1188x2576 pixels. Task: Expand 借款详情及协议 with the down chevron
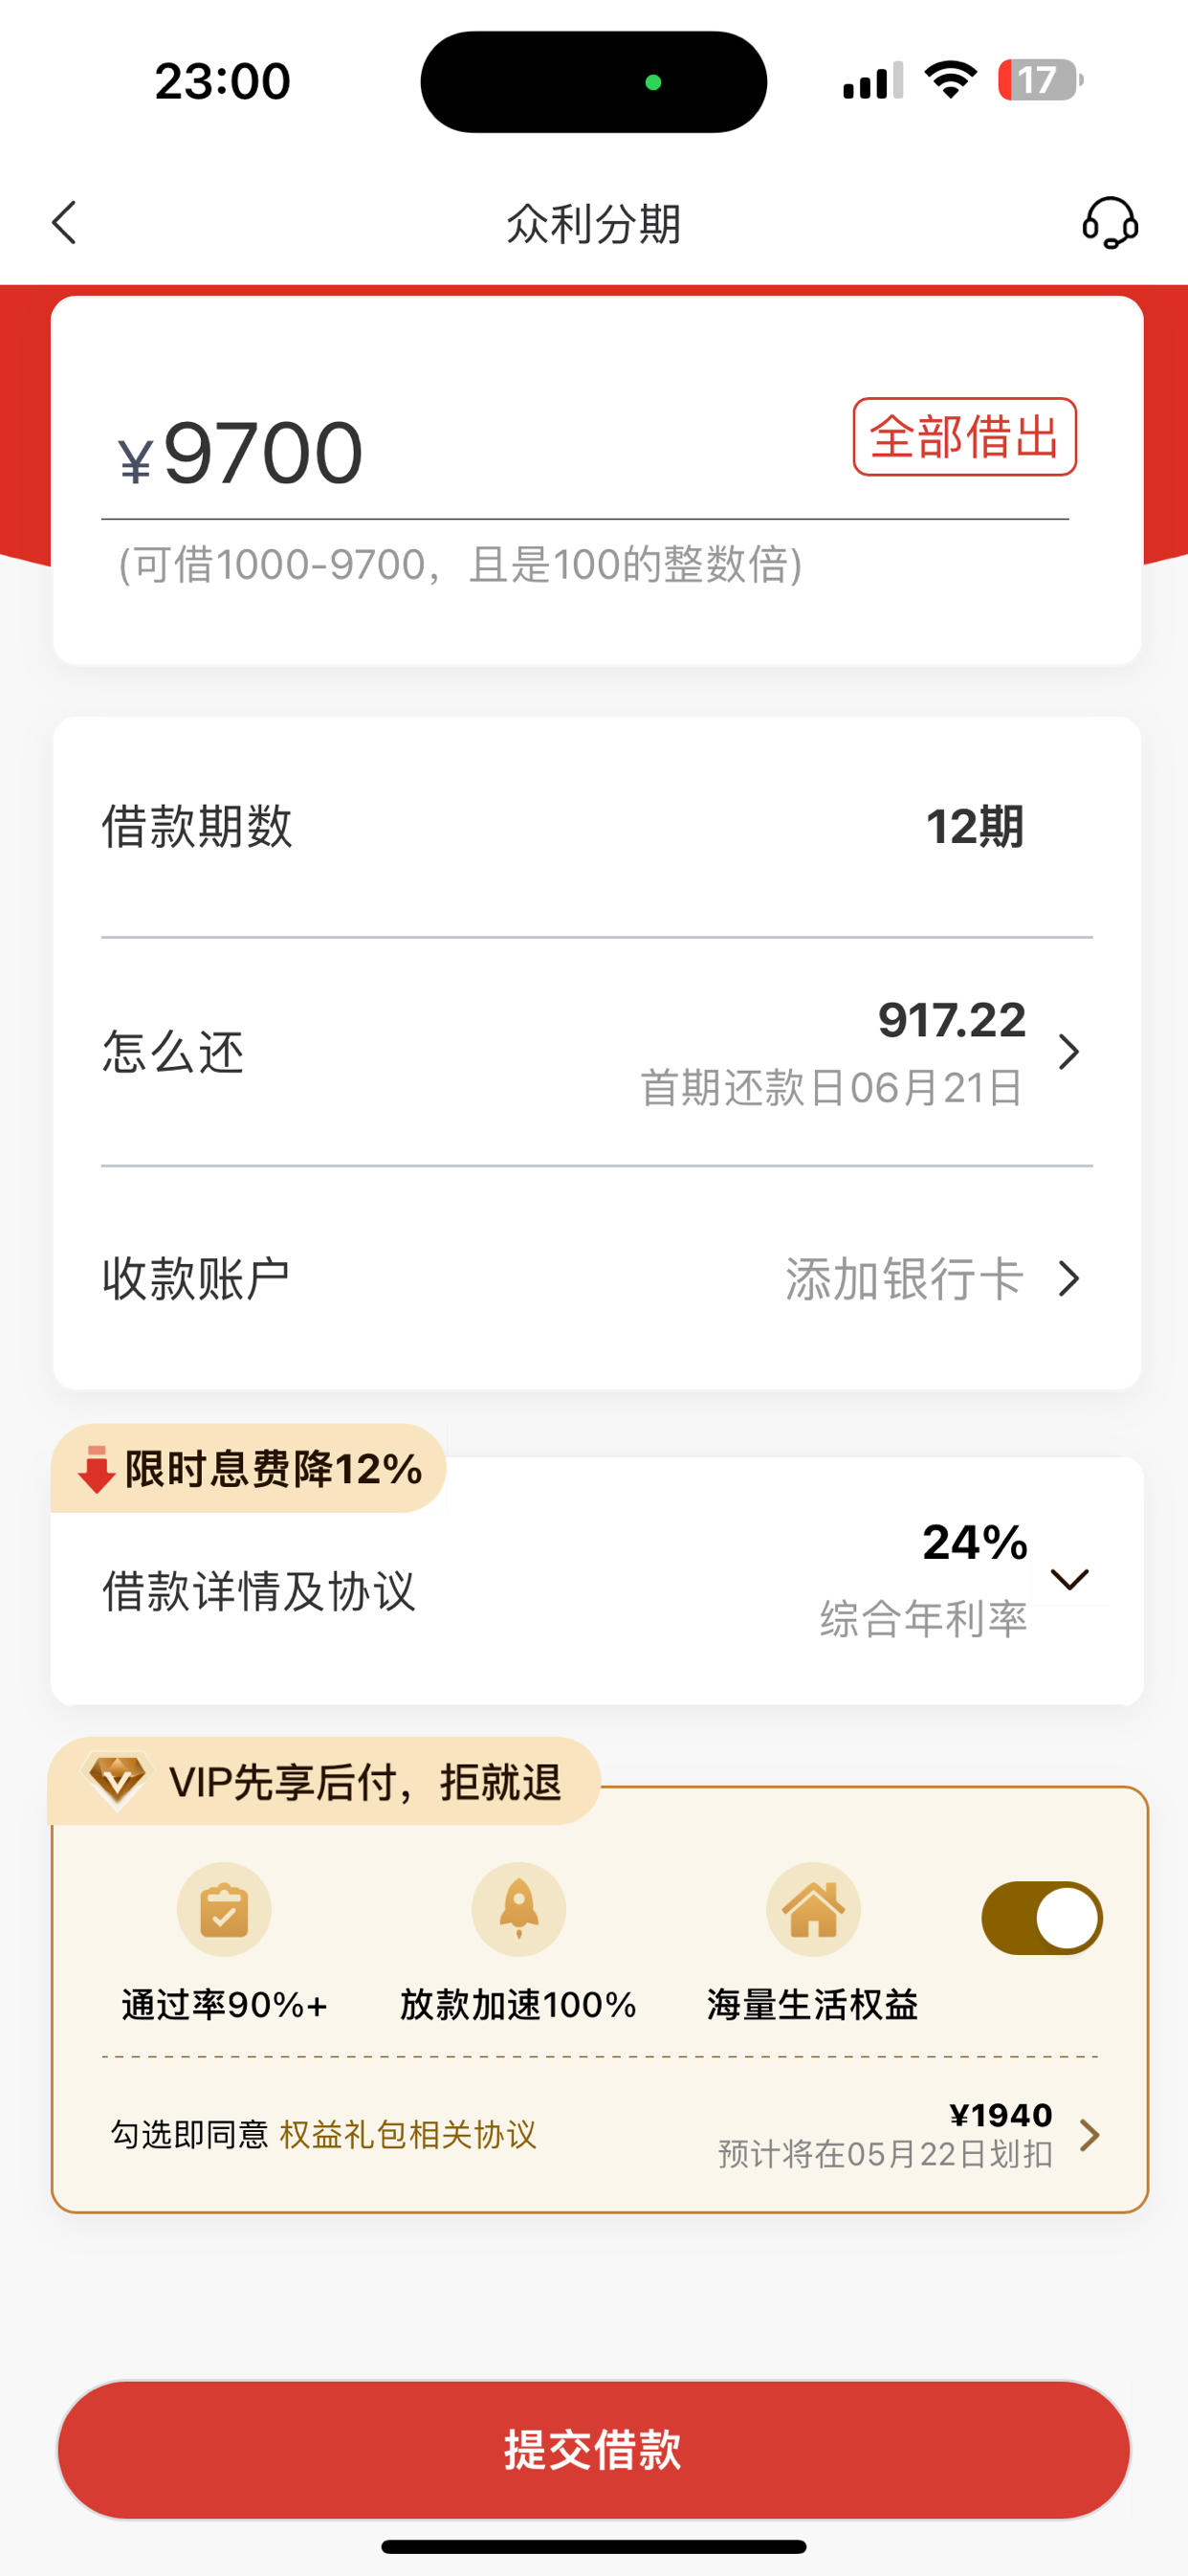pos(1069,1579)
